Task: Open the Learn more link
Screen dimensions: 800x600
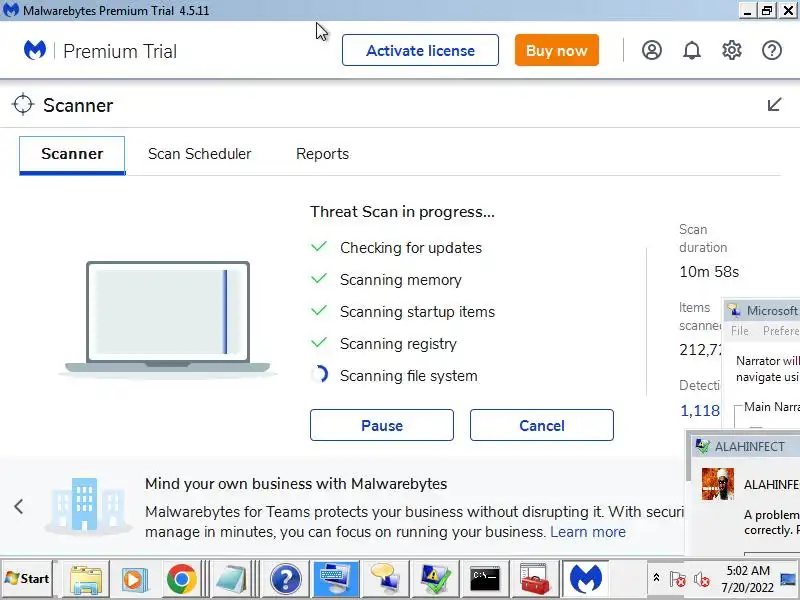Action: coord(588,532)
